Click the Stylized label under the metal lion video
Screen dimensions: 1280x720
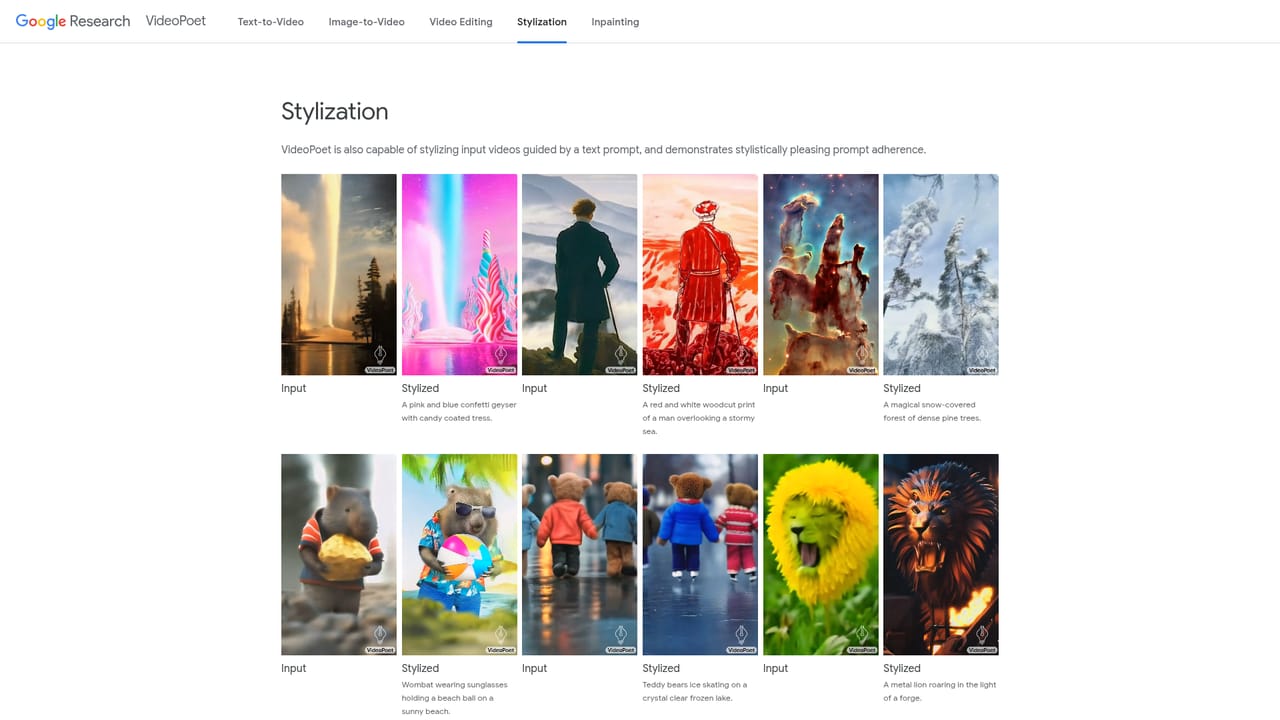tap(902, 668)
